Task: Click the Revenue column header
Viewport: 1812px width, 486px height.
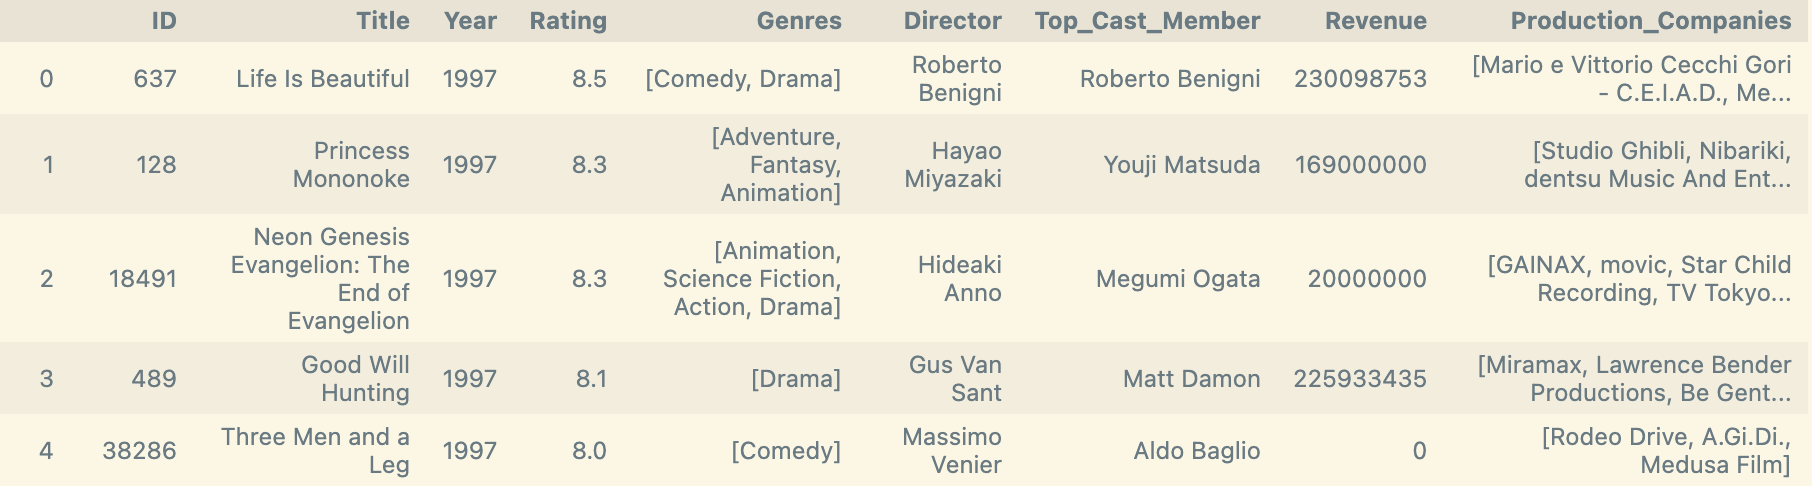Action: [x=1376, y=21]
